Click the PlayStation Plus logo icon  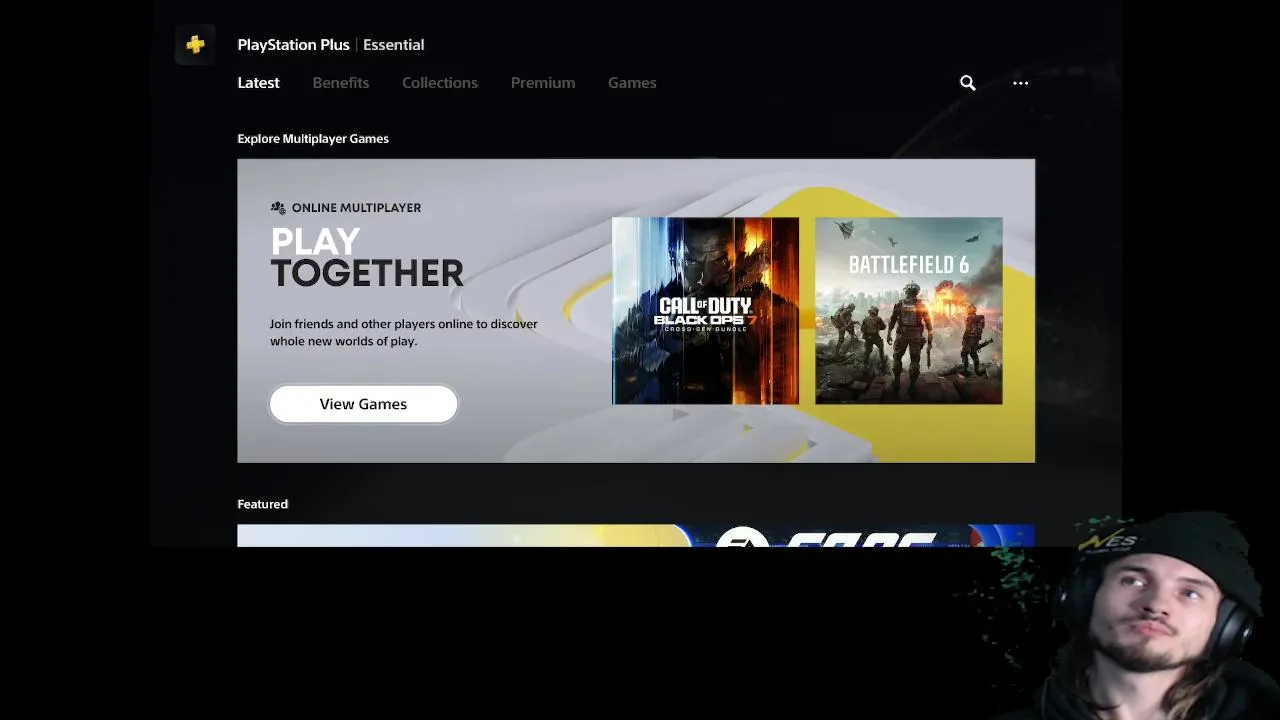coord(195,45)
